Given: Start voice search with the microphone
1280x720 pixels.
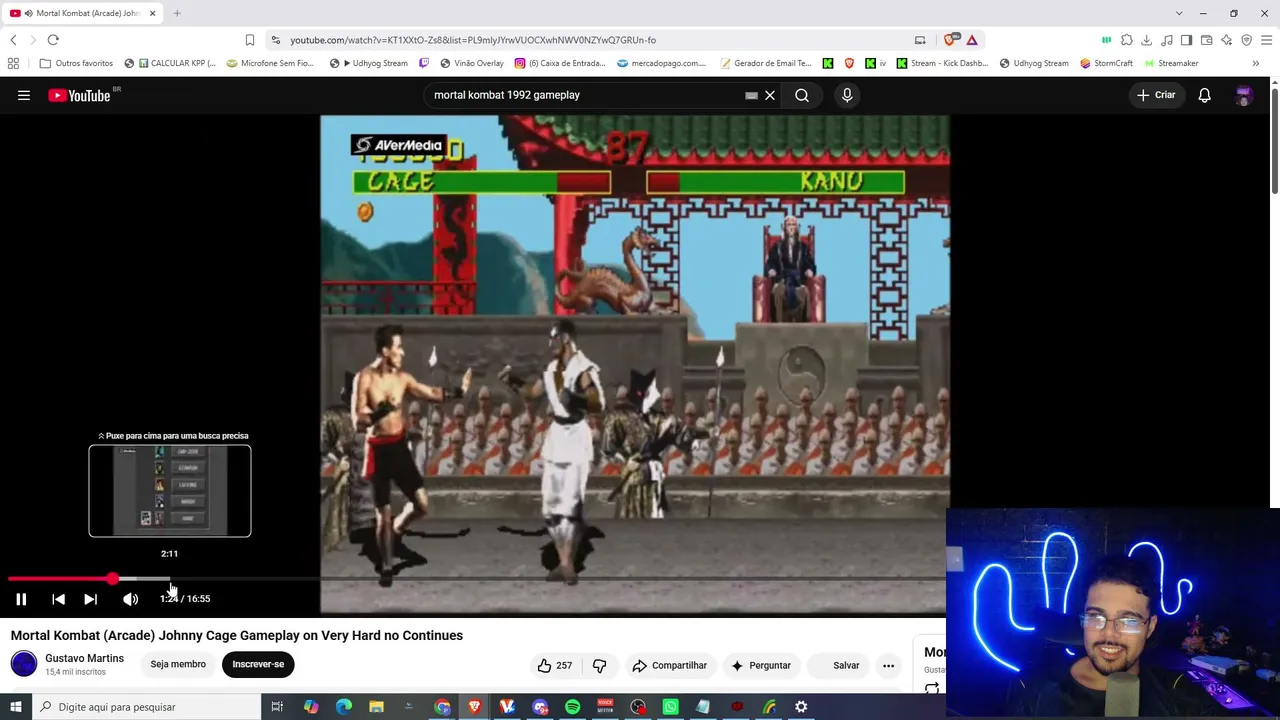Looking at the screenshot, I should (x=847, y=95).
